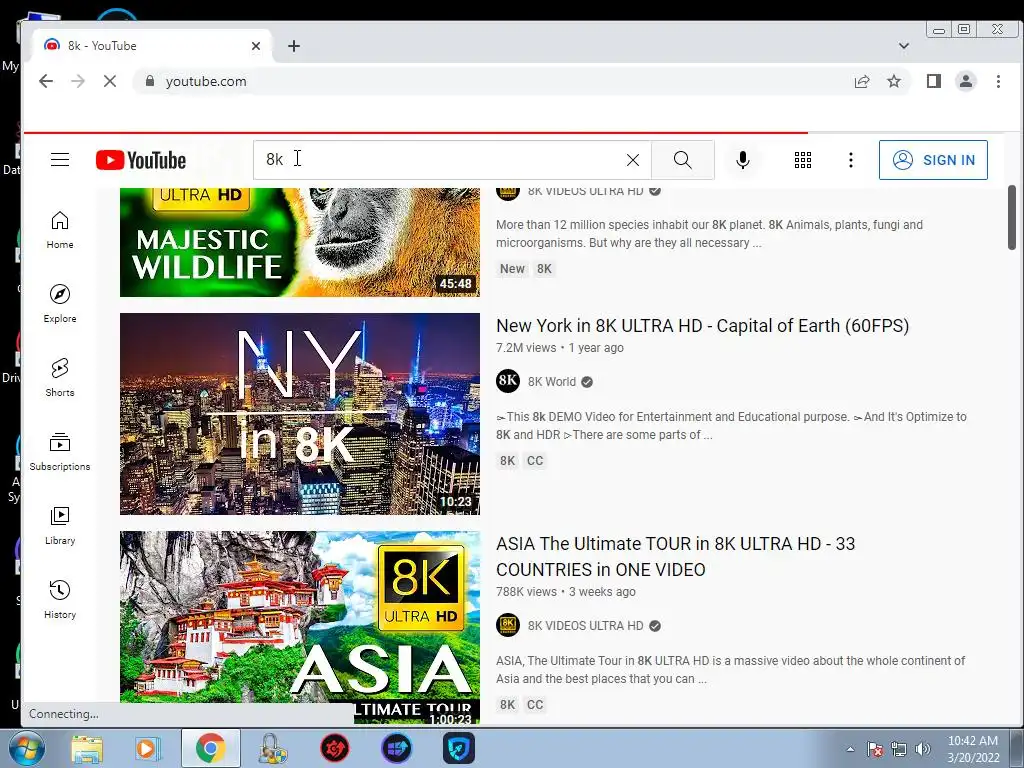This screenshot has height=768, width=1024.
Task: Click the New badge on wildlife video
Action: (512, 269)
